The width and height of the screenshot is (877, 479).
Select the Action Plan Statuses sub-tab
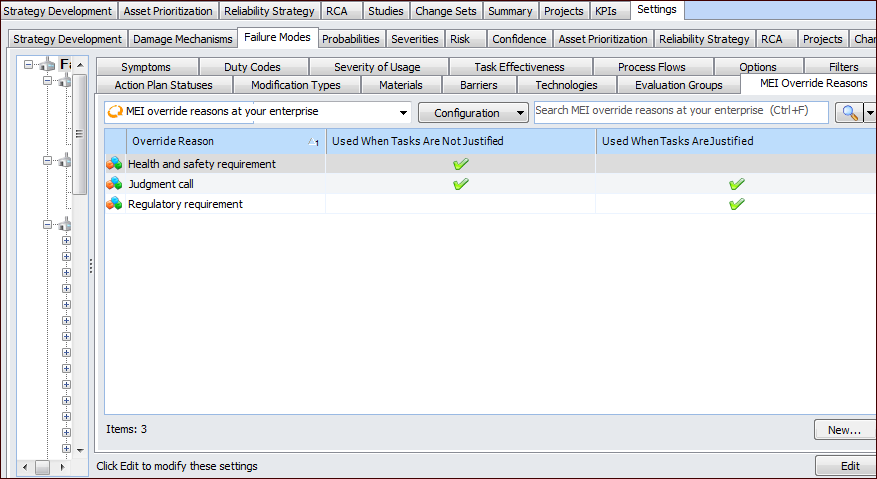point(163,85)
